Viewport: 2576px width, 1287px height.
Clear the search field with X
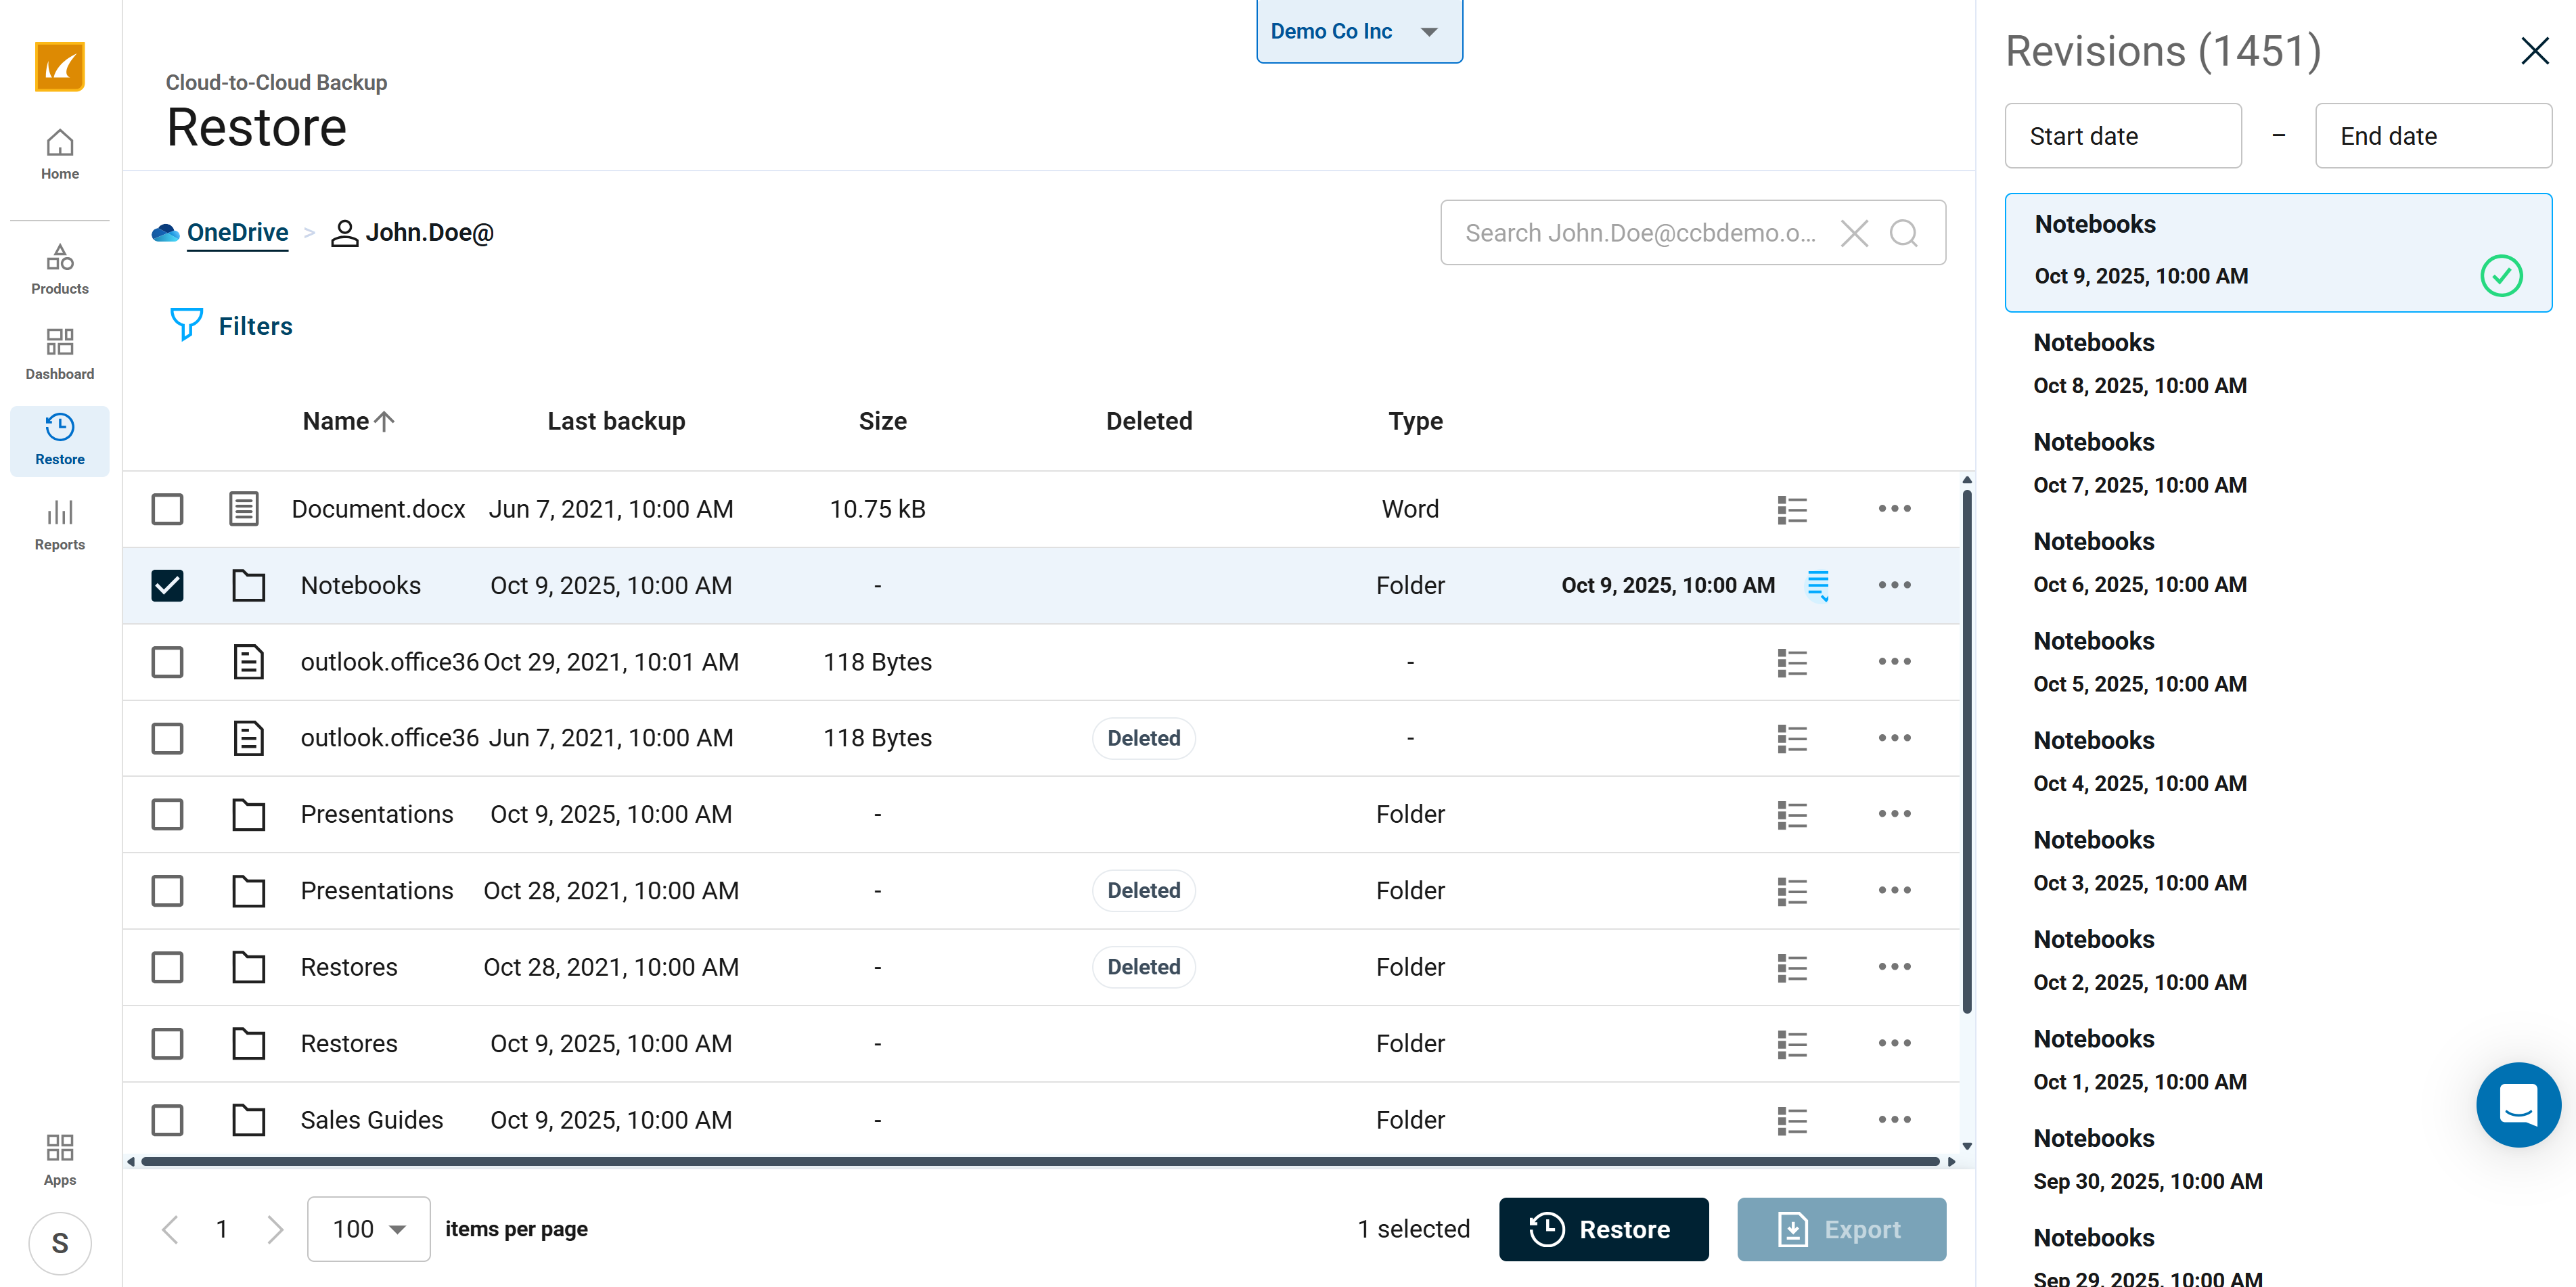point(1854,233)
